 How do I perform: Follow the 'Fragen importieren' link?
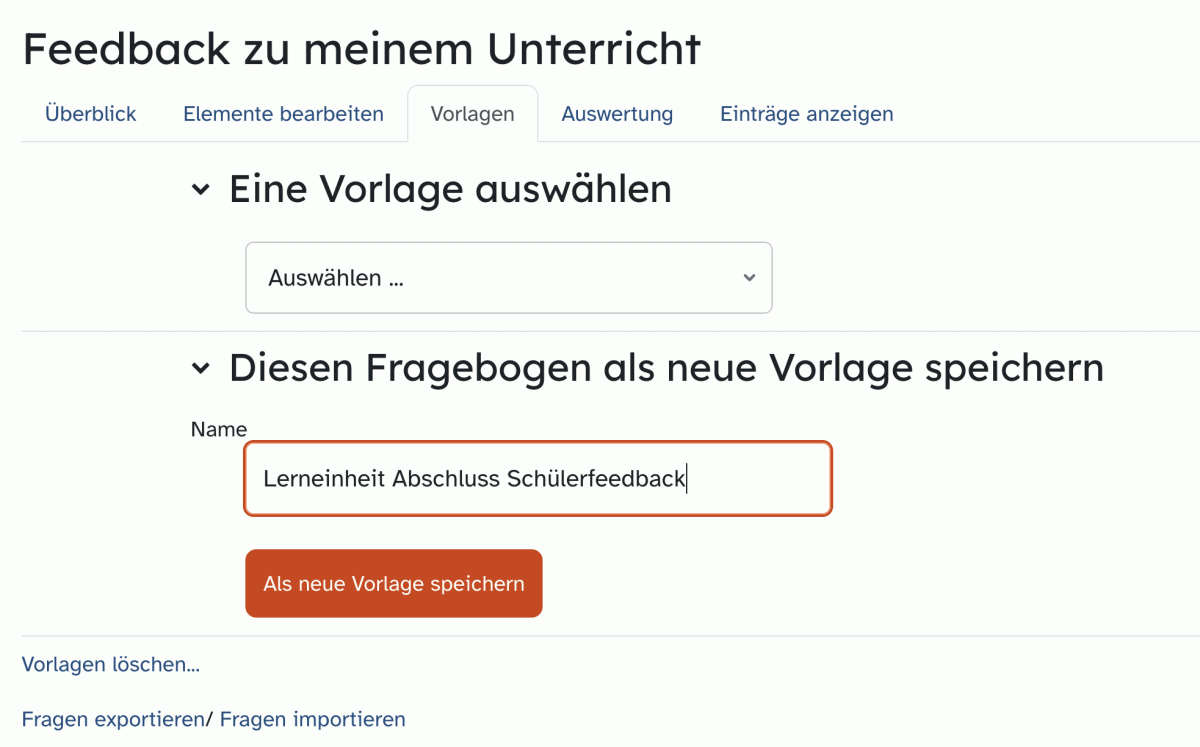[x=313, y=719]
